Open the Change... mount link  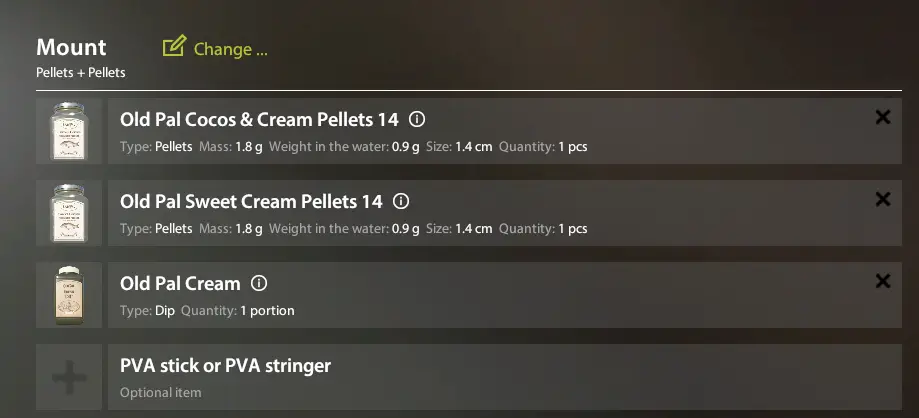230,49
